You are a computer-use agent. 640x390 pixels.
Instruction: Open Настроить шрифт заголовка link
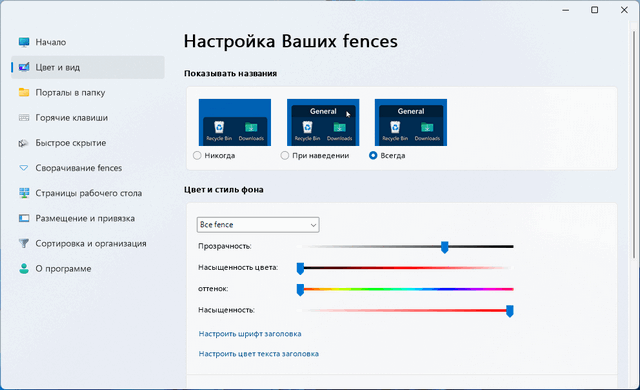(x=250, y=334)
